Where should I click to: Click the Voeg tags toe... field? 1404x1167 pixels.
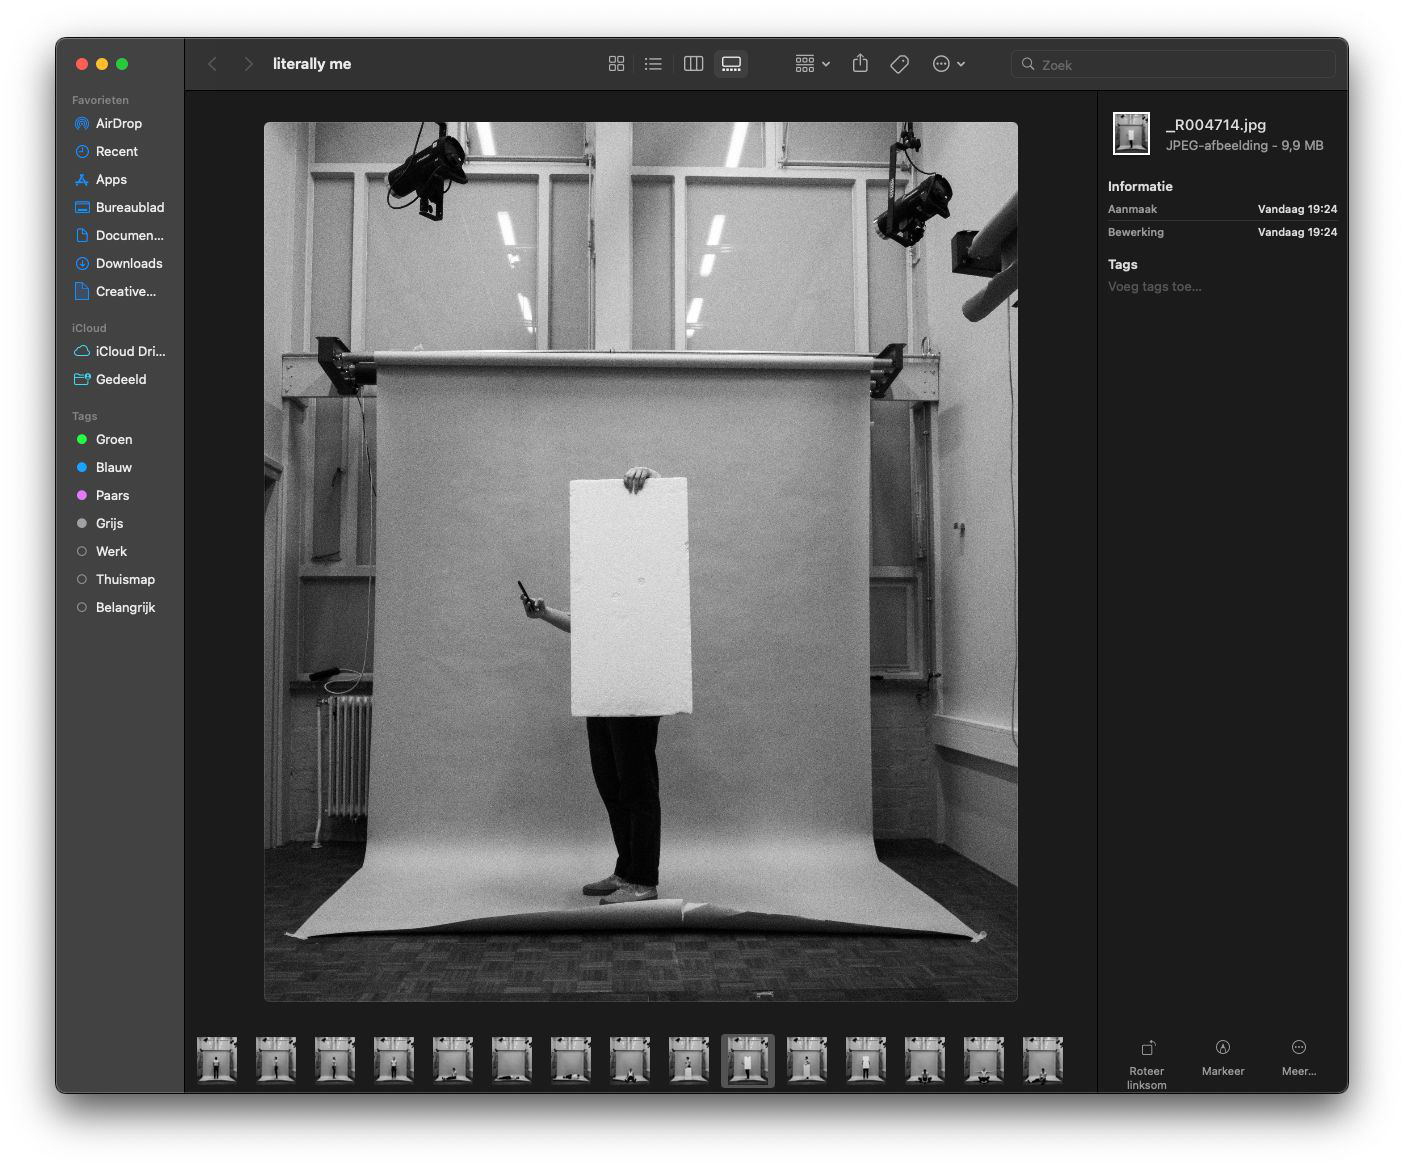1155,286
